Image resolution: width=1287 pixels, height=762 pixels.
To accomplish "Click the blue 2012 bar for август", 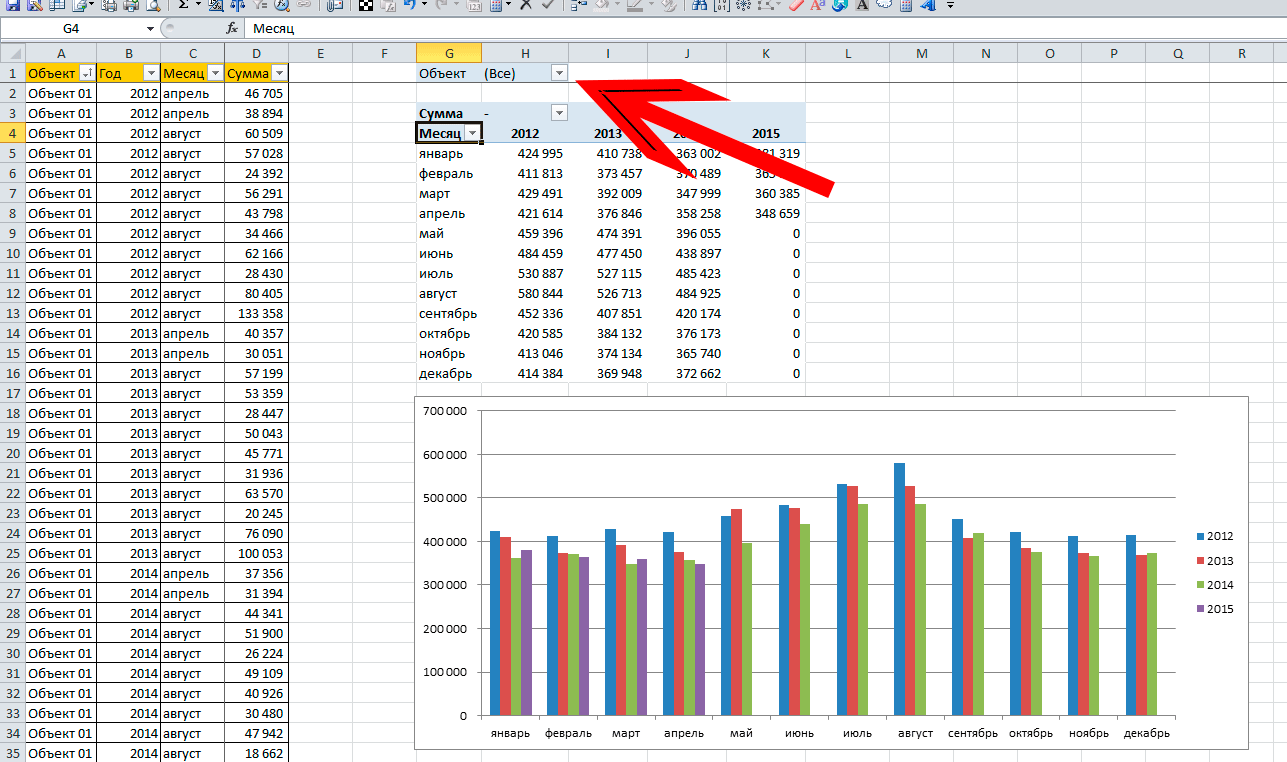I will point(899,589).
